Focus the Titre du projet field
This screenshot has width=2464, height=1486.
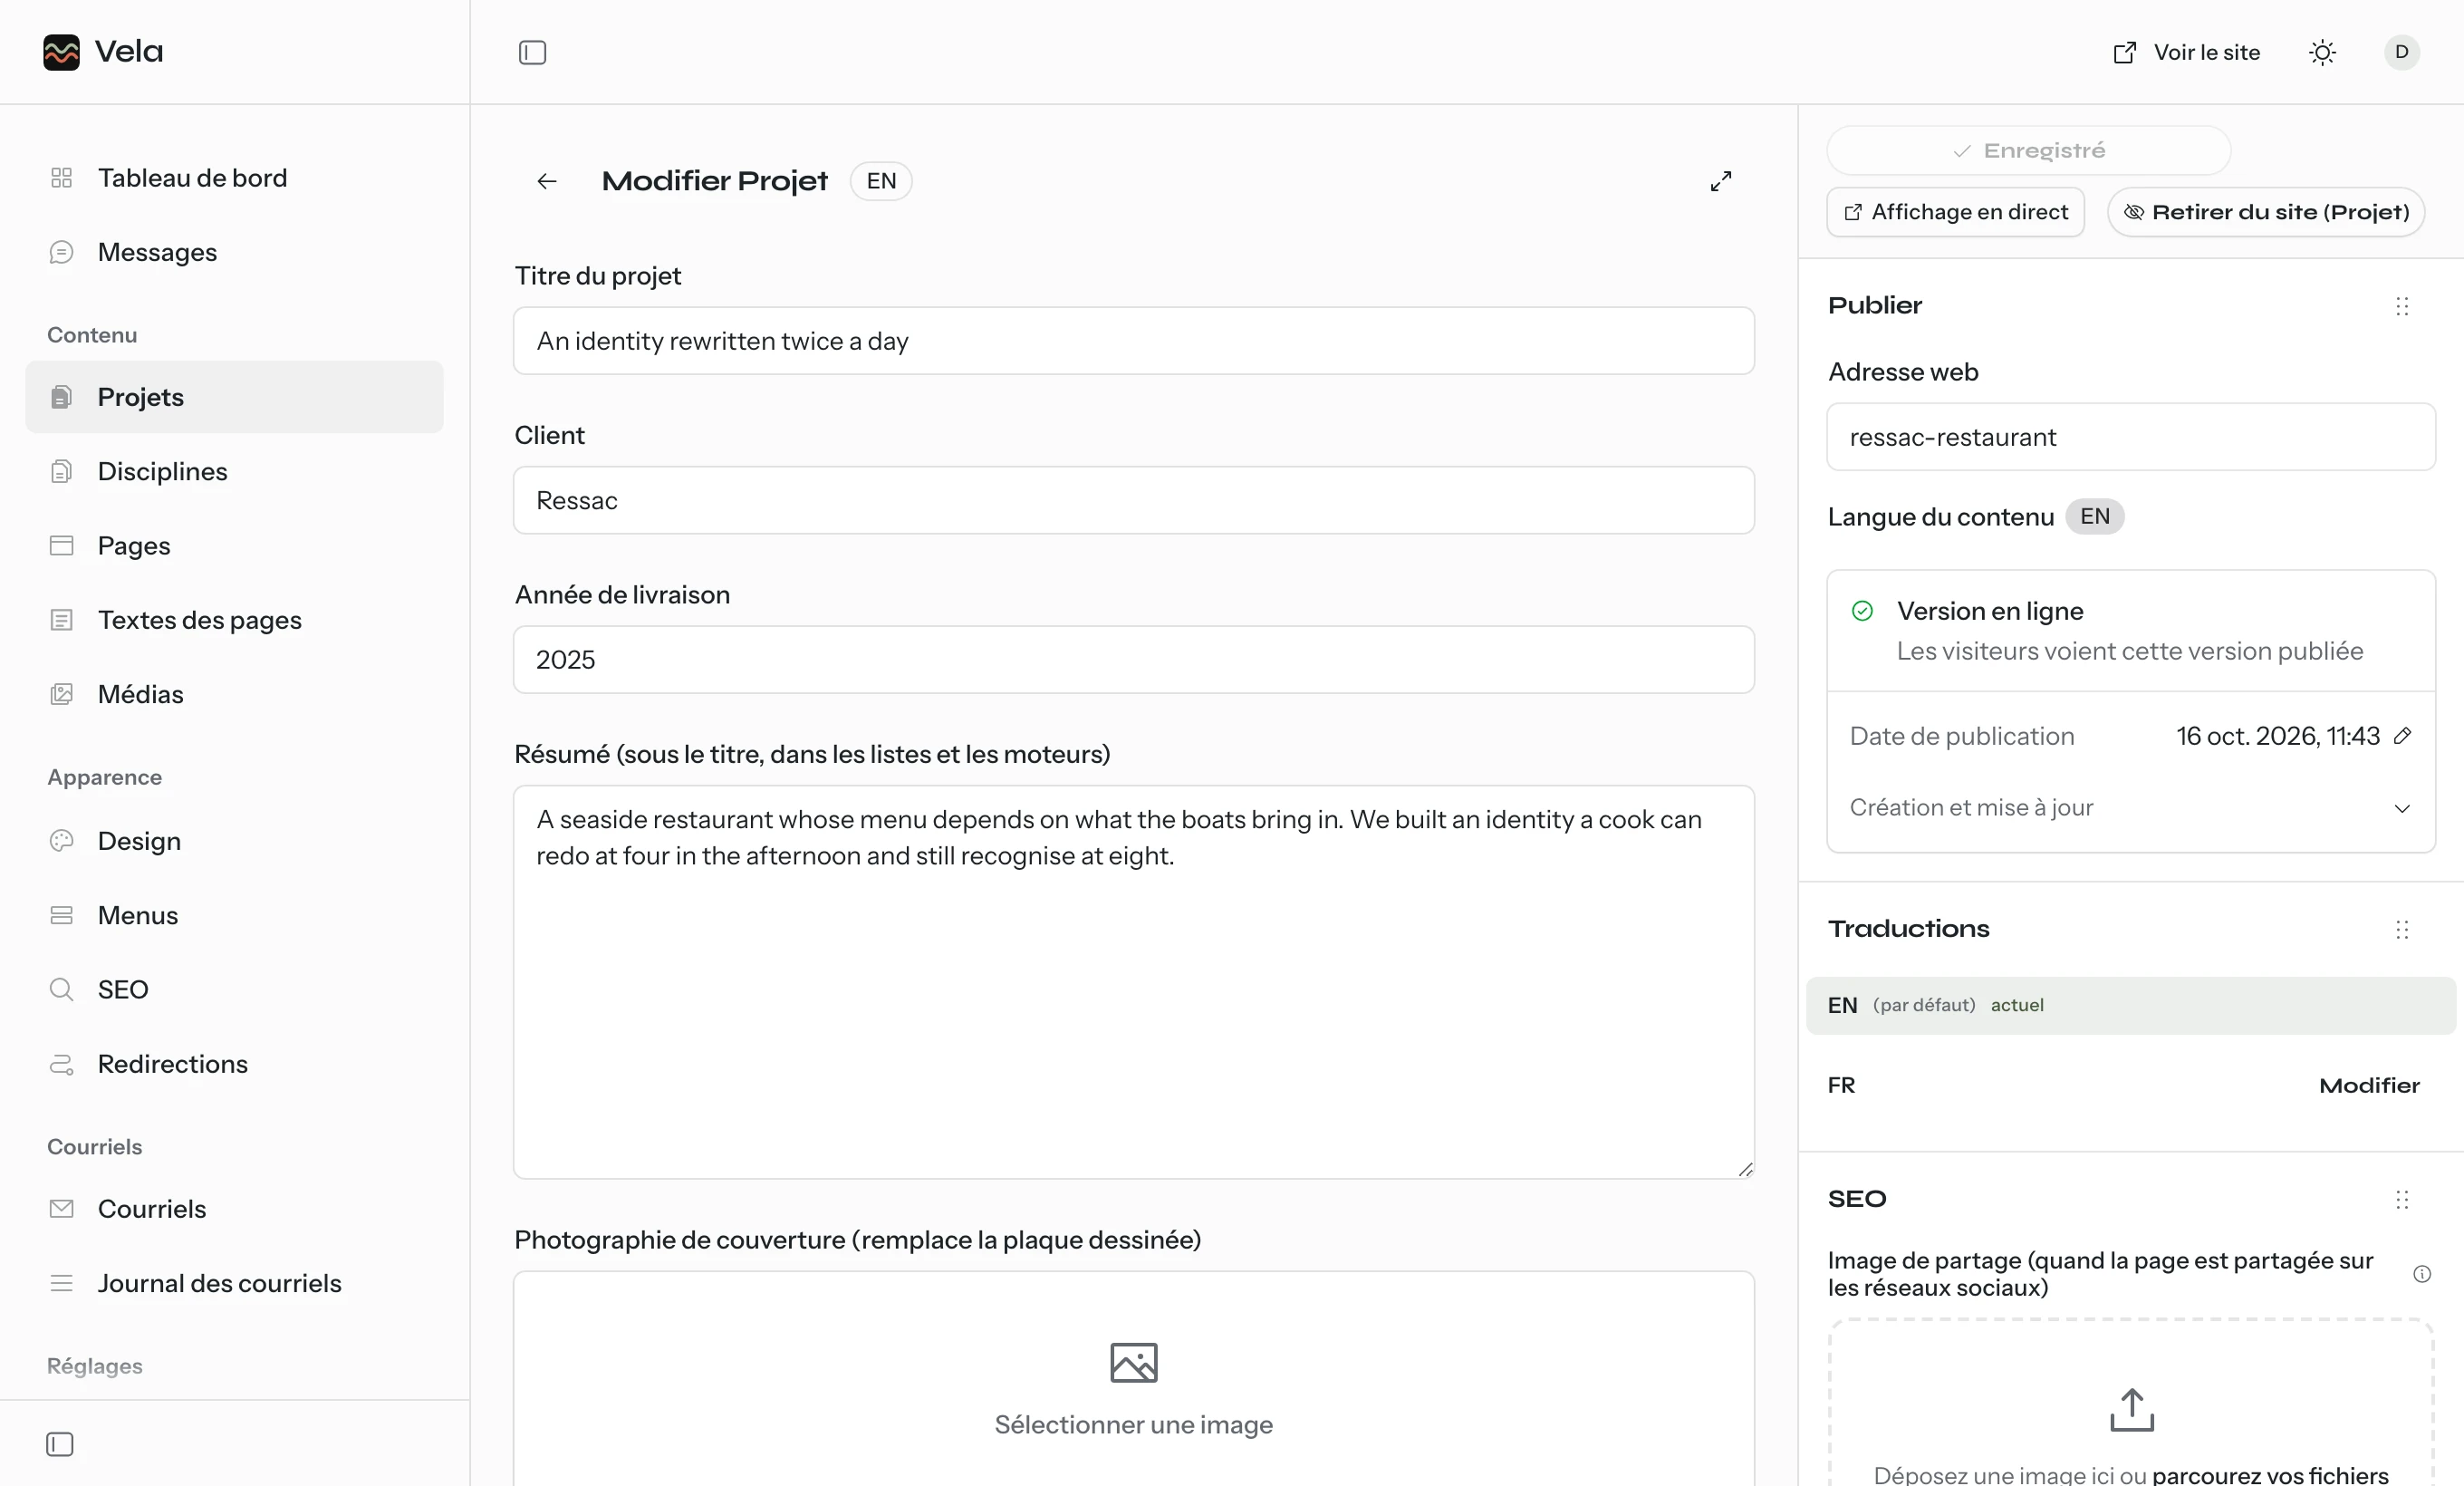pyautogui.click(x=1133, y=341)
